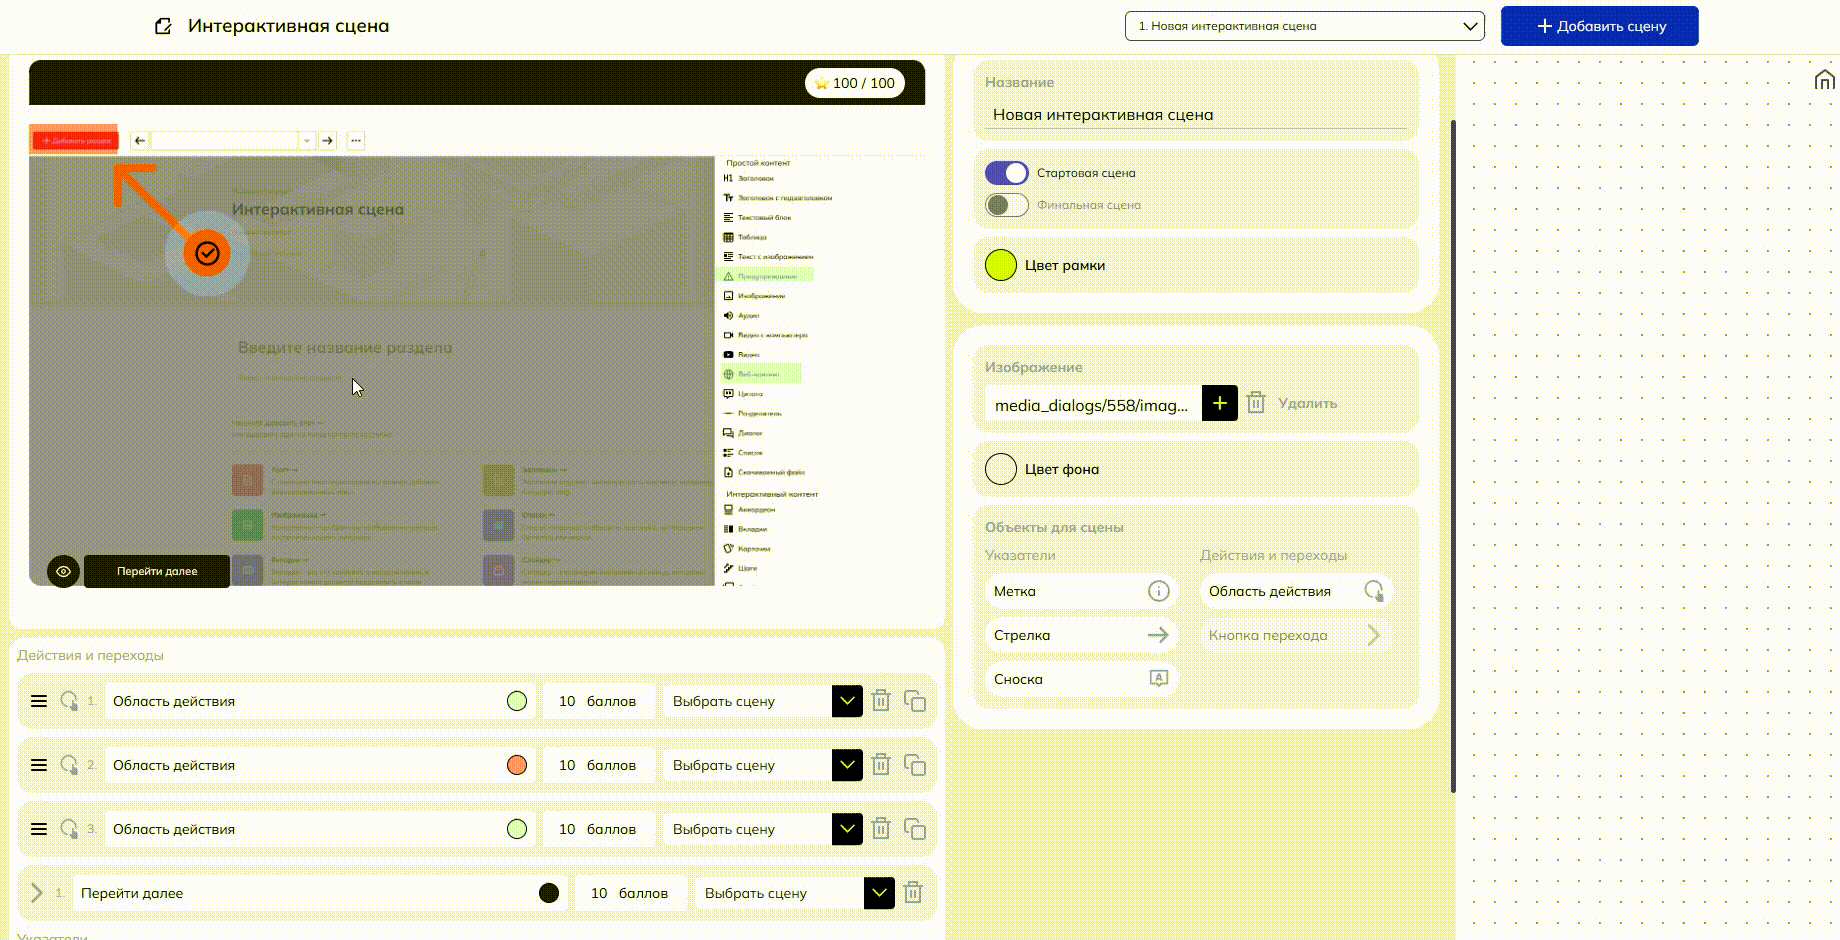Click the Название input field
1840x940 pixels.
point(1195,115)
